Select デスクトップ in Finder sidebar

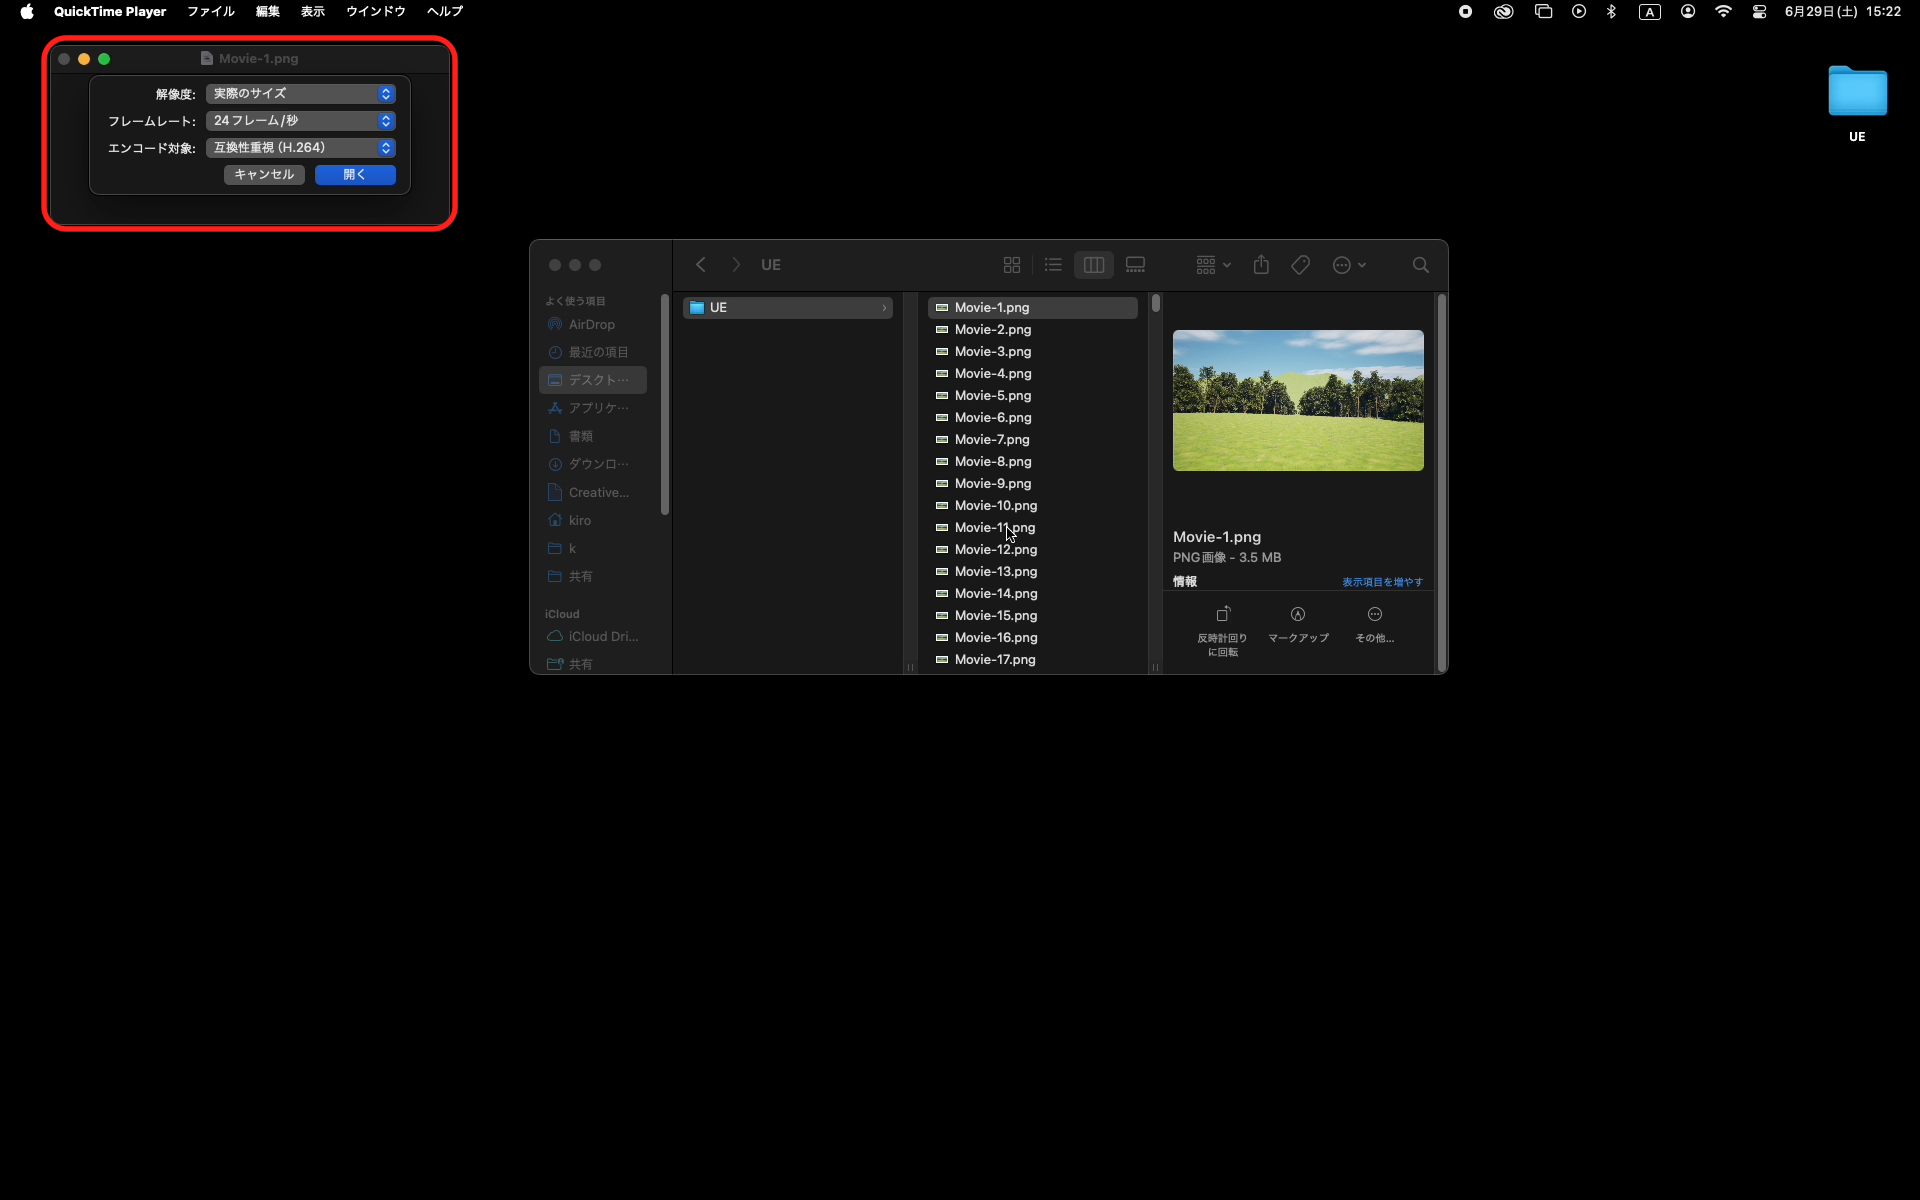coord(593,380)
